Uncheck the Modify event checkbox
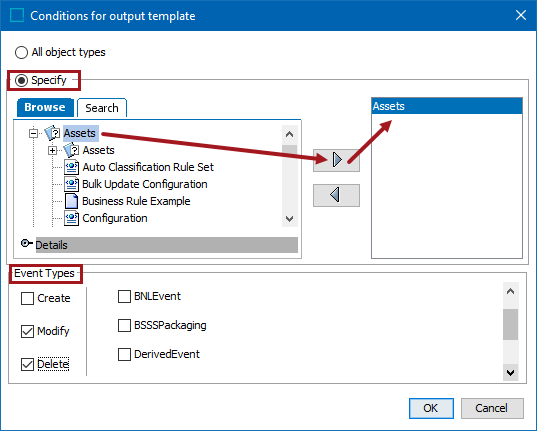537x431 pixels. pyautogui.click(x=27, y=331)
